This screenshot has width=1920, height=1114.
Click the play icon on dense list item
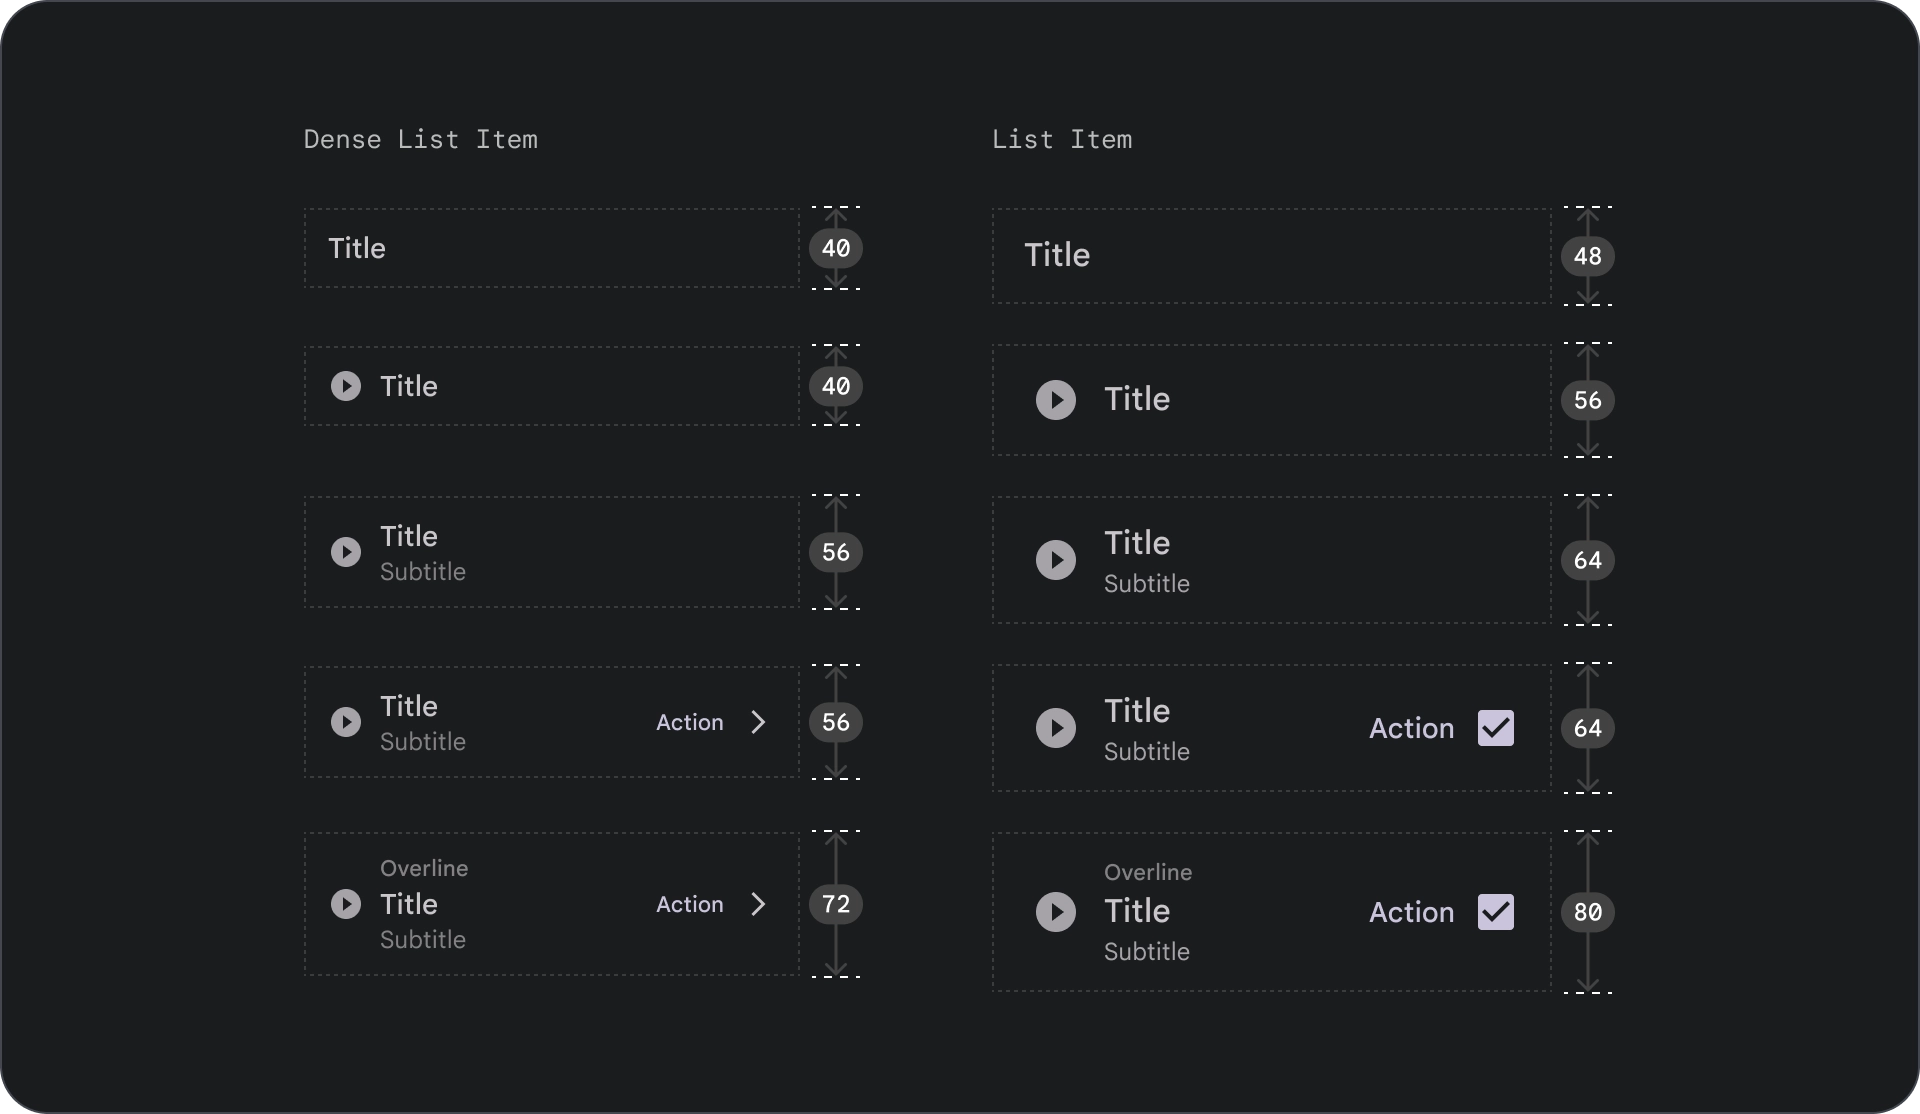click(345, 386)
